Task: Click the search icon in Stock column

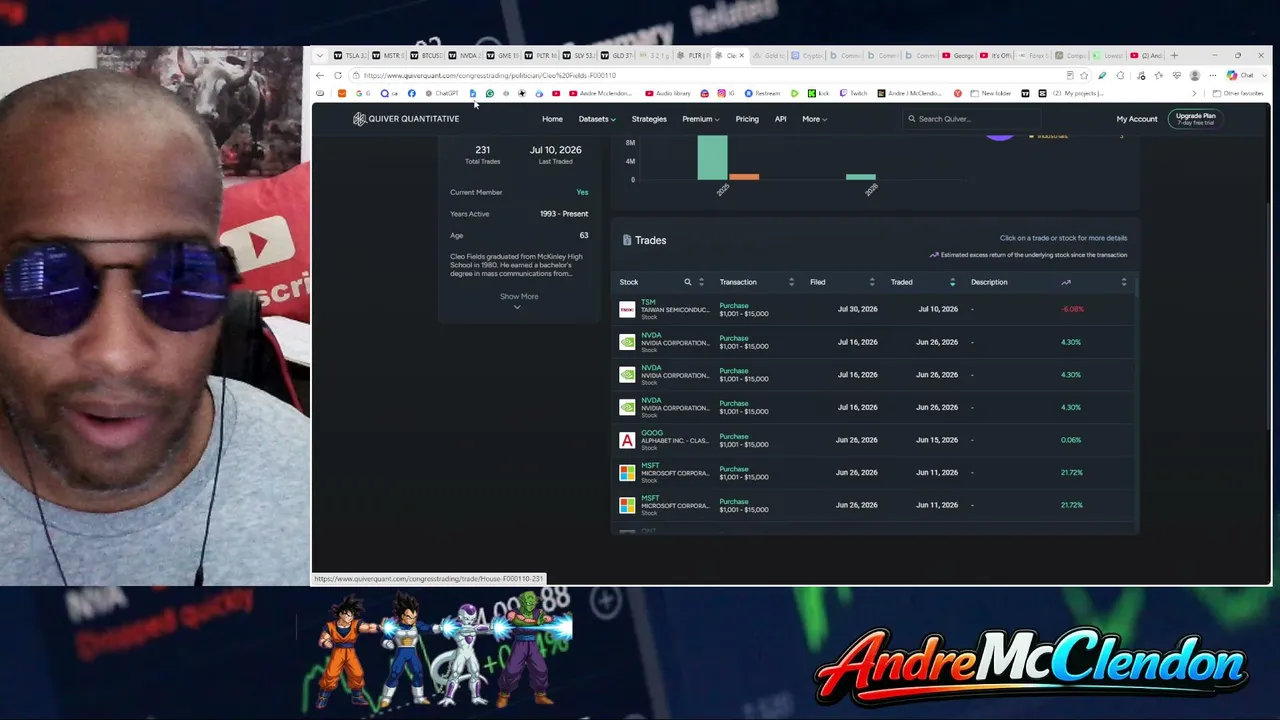Action: click(x=687, y=282)
